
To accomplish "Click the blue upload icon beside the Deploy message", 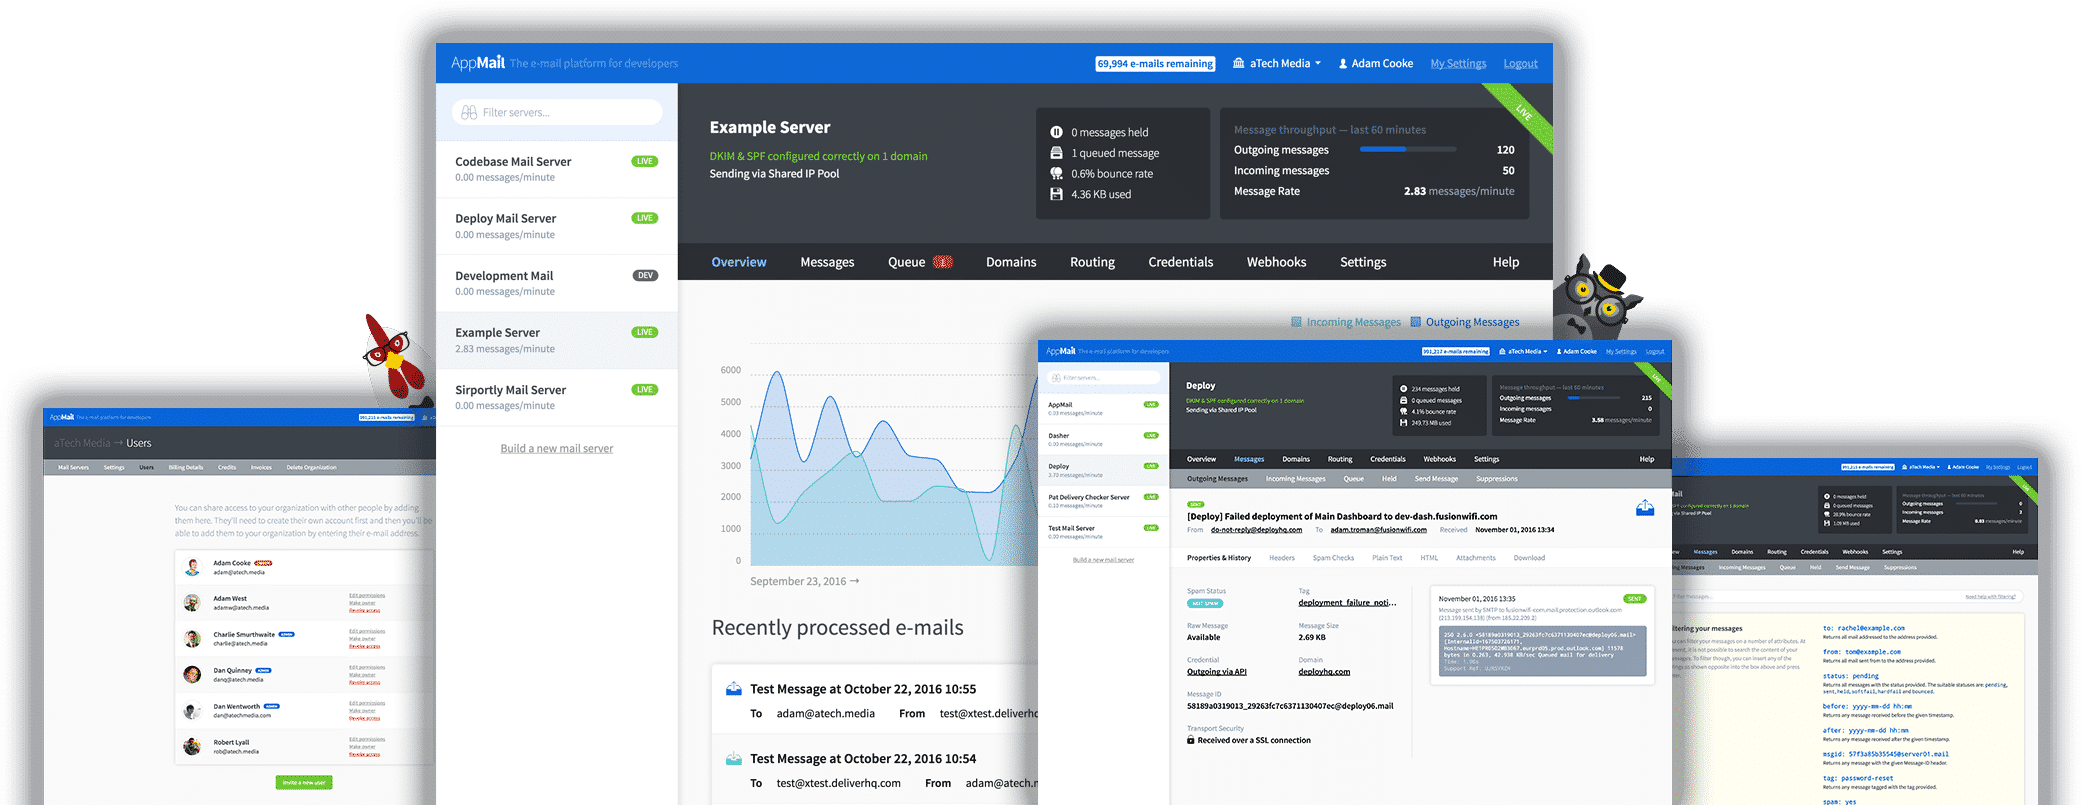I will (1645, 508).
